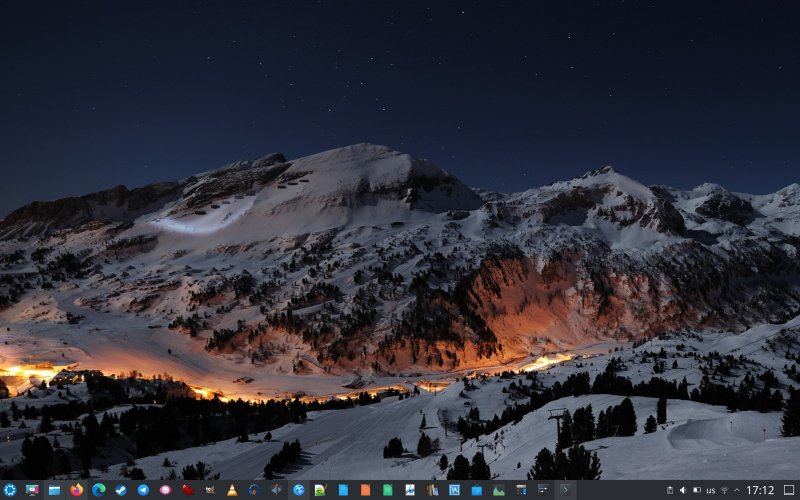Open the KDE application launcher
The width and height of the screenshot is (800, 500).
click(10, 490)
